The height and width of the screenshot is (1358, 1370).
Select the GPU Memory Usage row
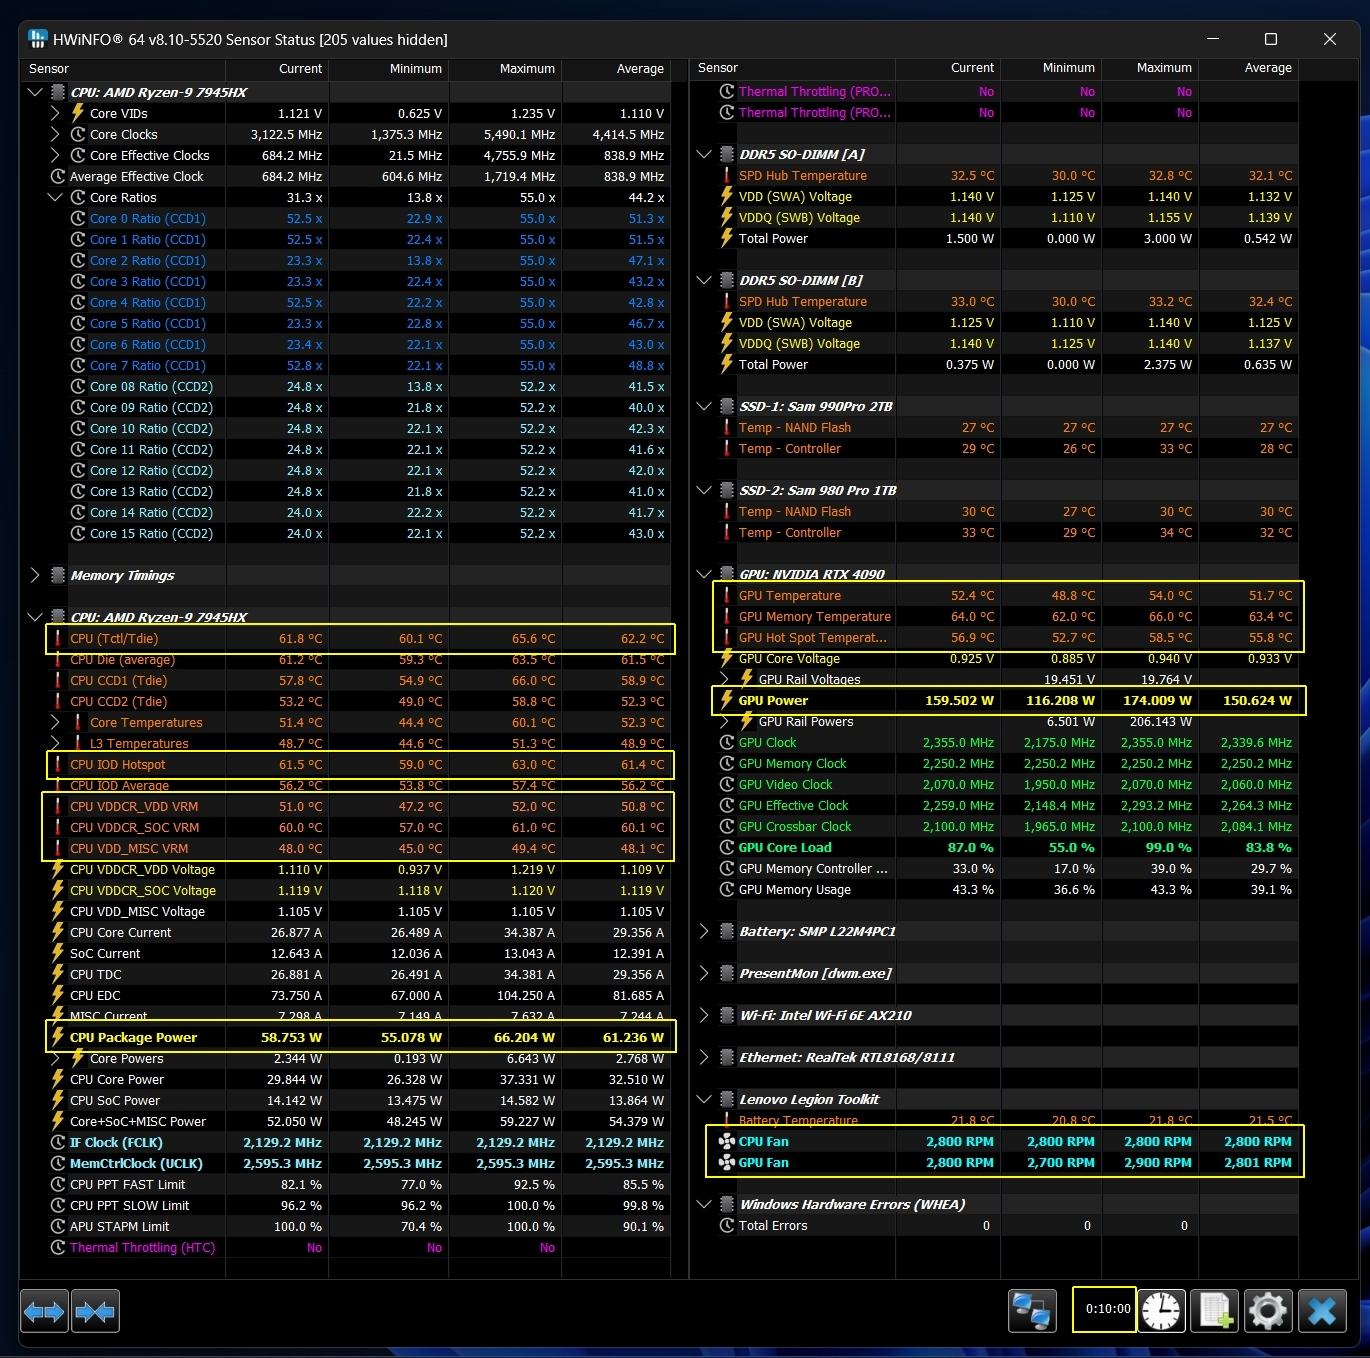point(995,889)
